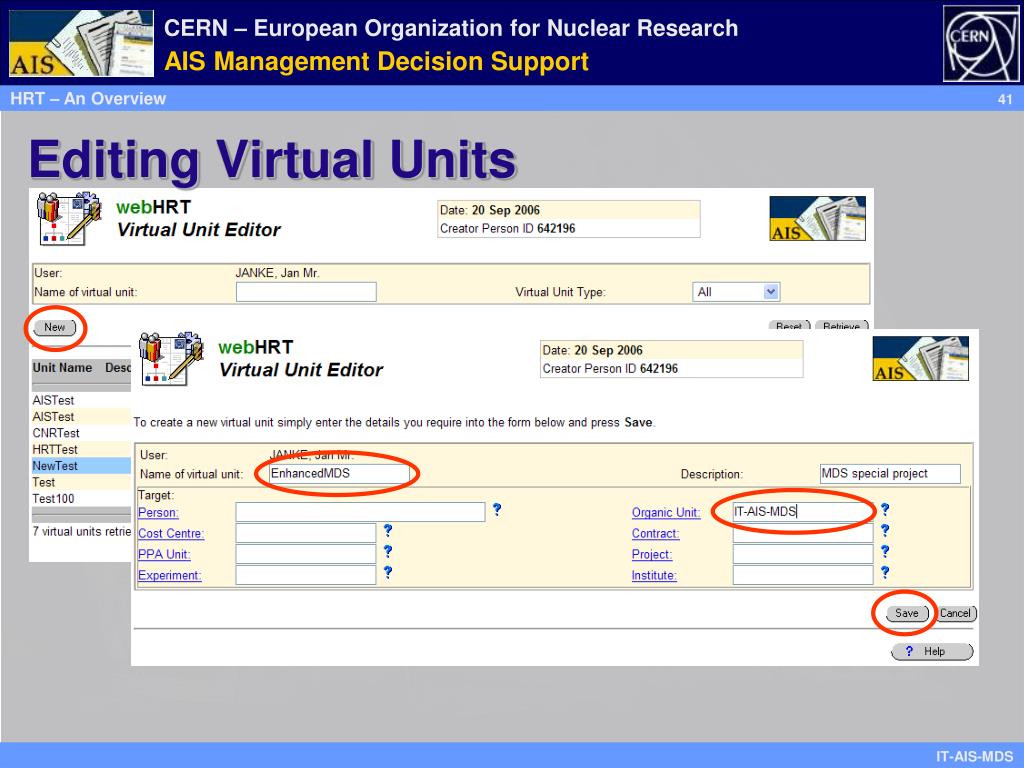Image resolution: width=1024 pixels, height=768 pixels.
Task: Open Help in the front editor window
Action: (x=932, y=651)
